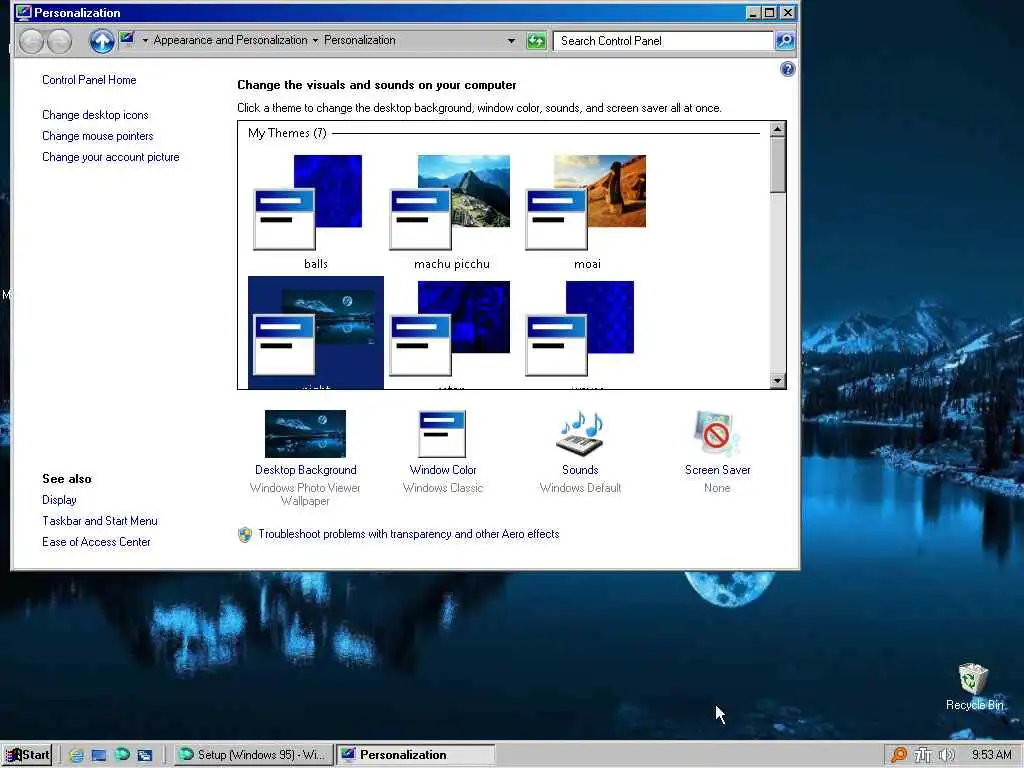Open the Start menu
This screenshot has width=1024, height=768.
coord(27,755)
